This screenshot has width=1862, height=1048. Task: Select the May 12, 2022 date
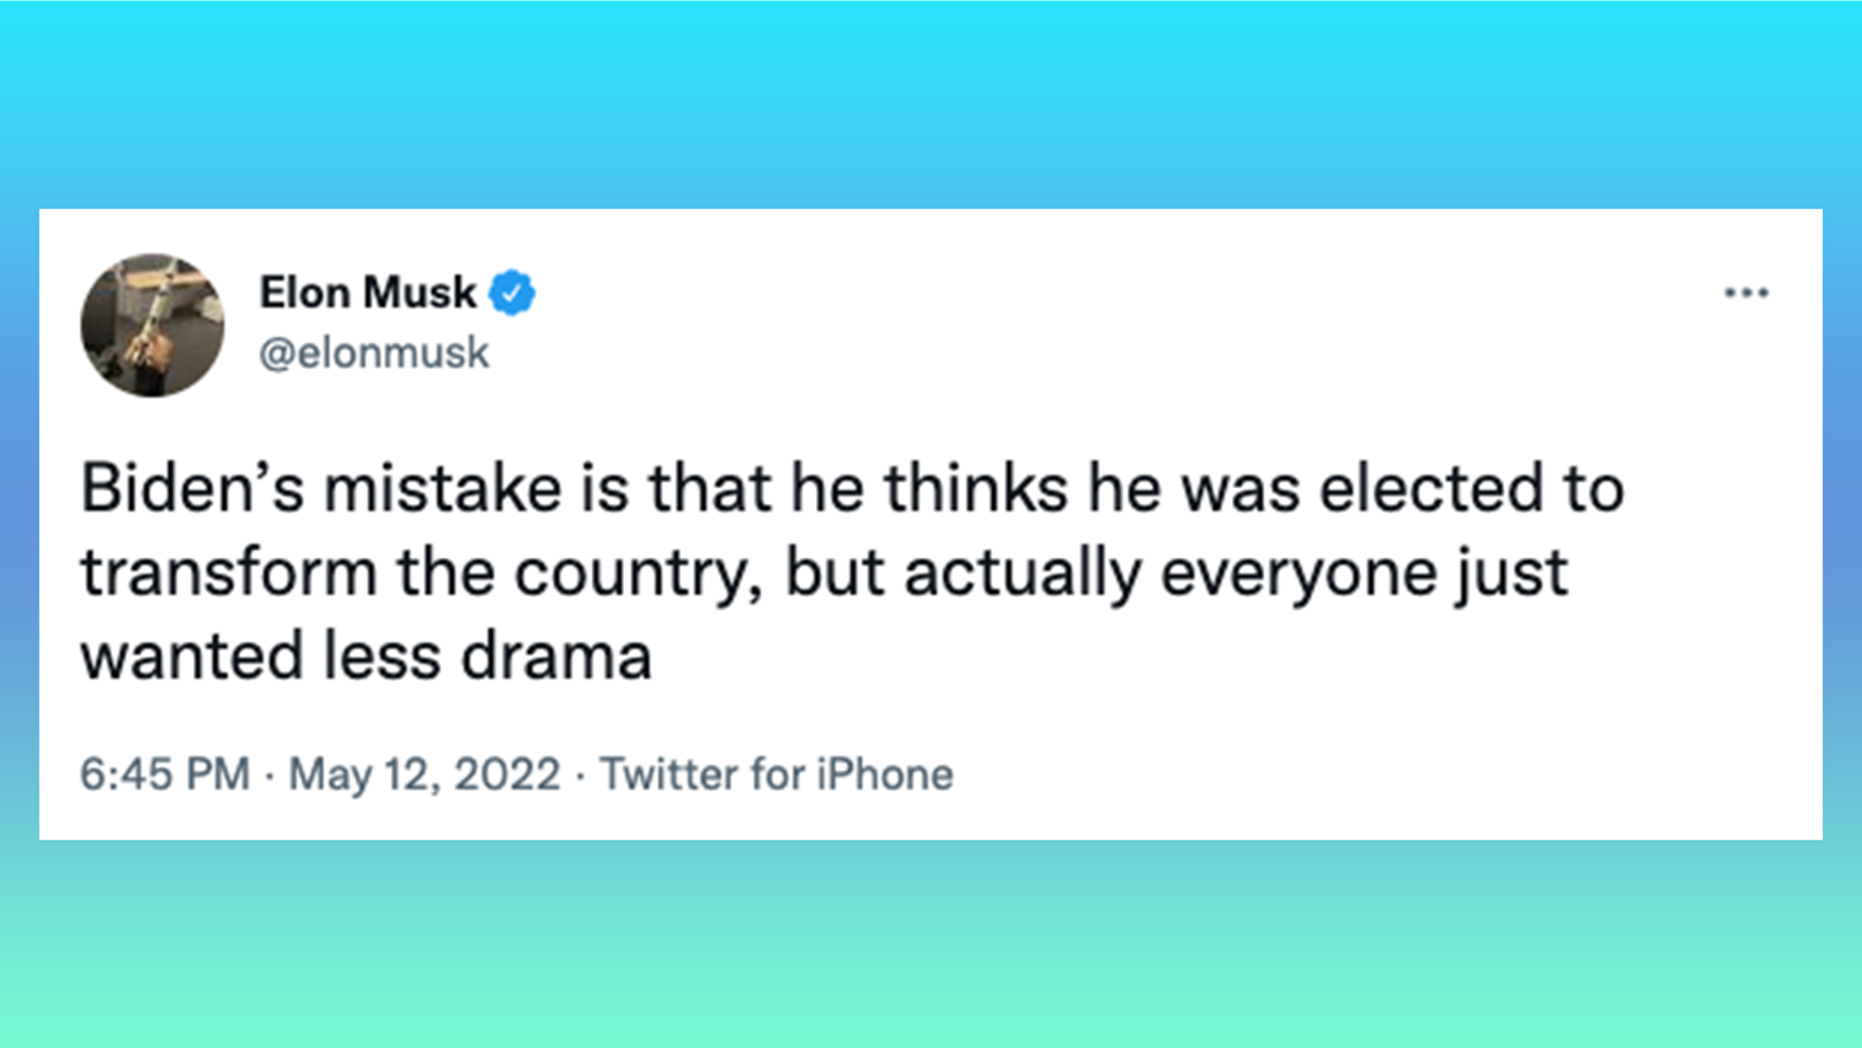tap(425, 774)
